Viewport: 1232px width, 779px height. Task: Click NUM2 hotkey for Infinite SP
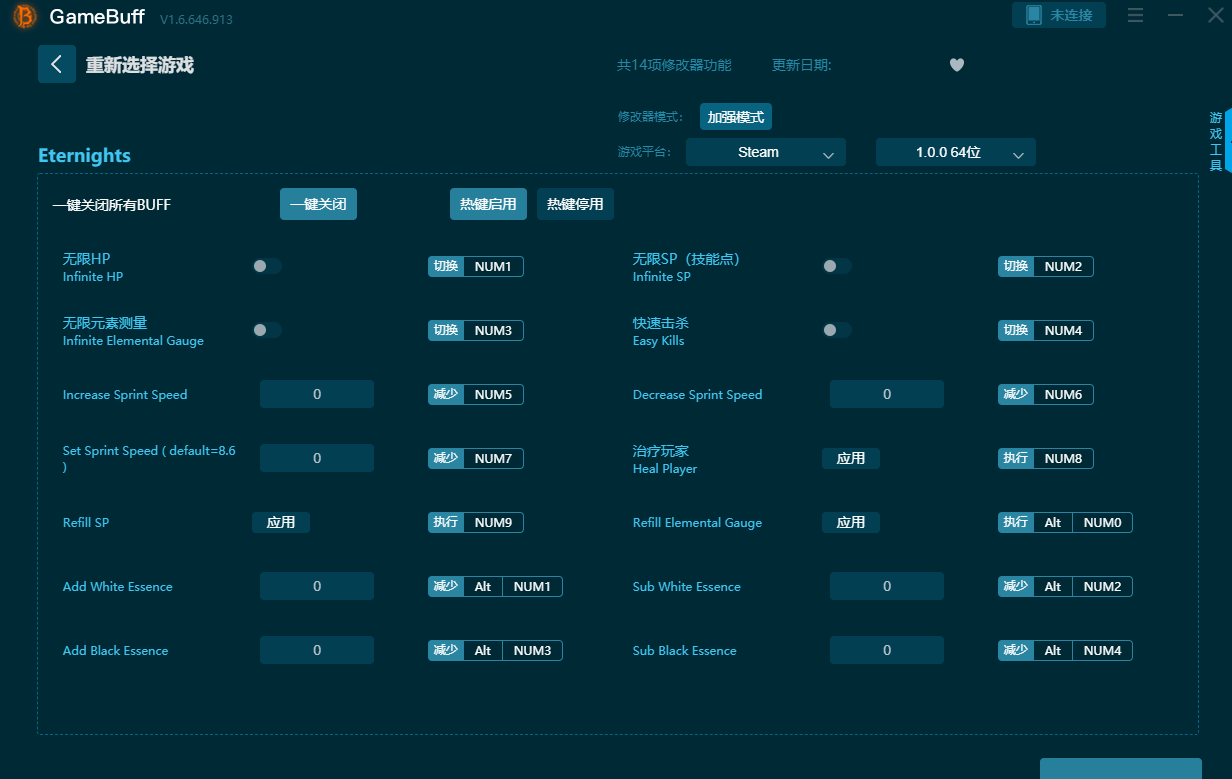[x=1063, y=266]
